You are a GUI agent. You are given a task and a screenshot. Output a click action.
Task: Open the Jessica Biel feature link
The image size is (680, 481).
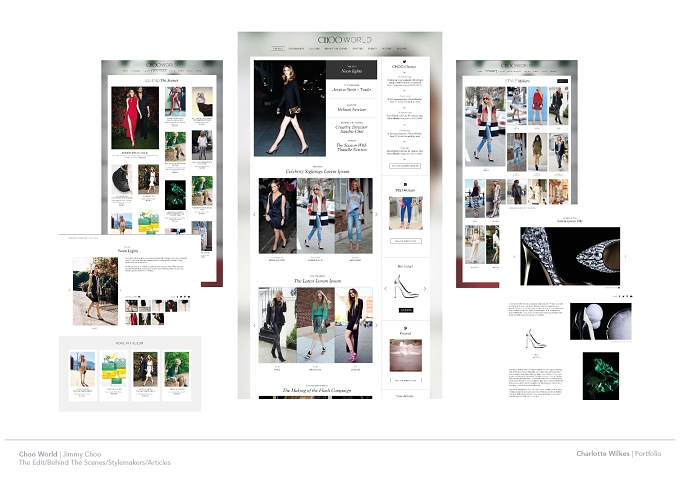tap(351, 88)
